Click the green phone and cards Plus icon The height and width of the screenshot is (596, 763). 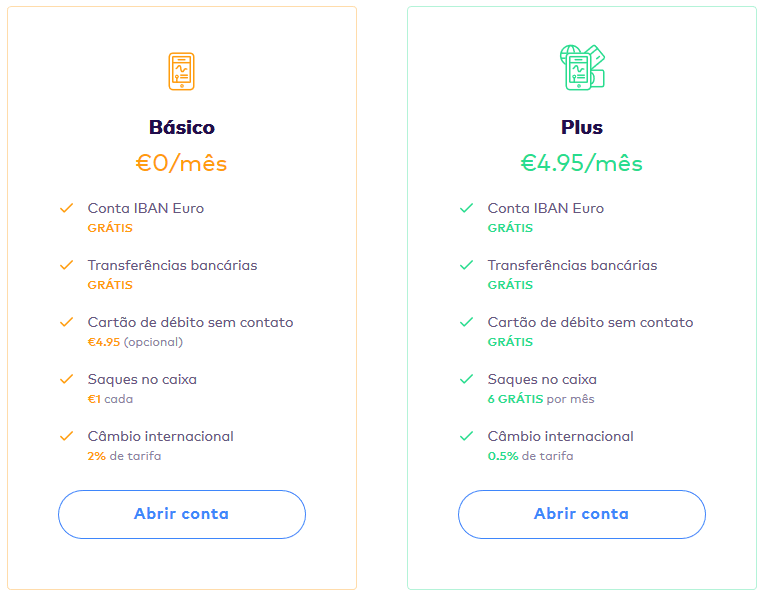582,68
